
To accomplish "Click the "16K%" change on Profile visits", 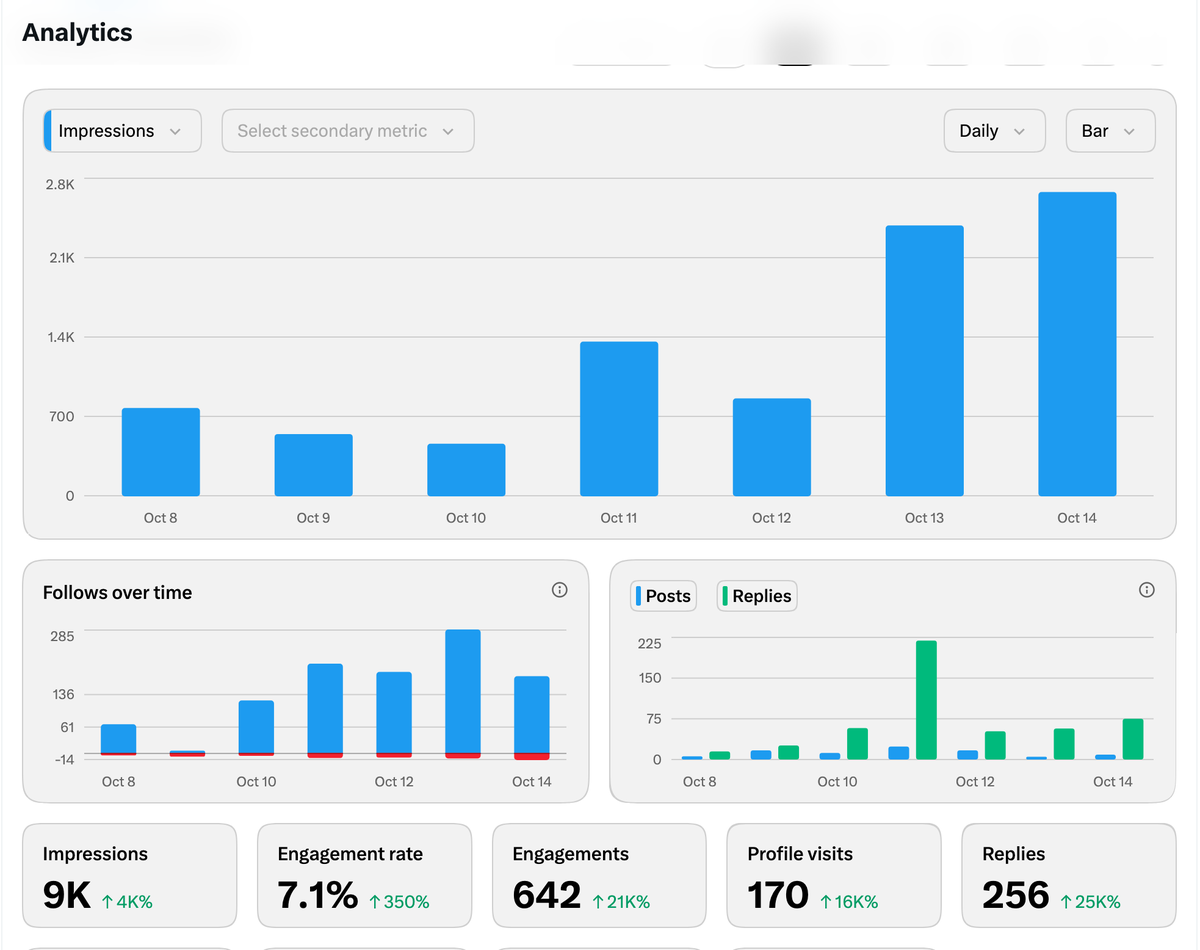I will 849,902.
